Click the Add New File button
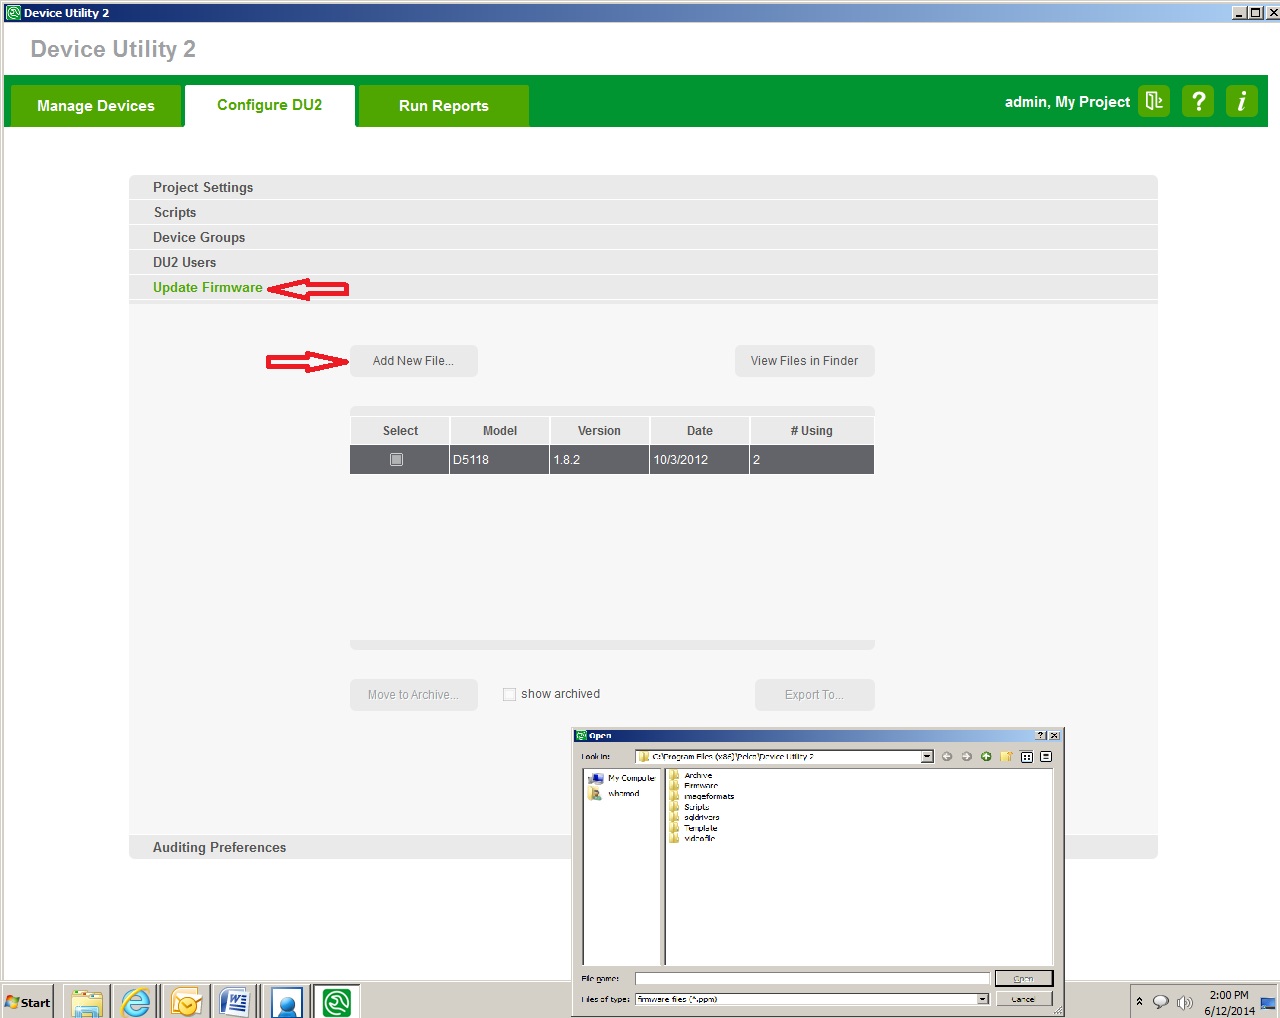This screenshot has width=1280, height=1018. pyautogui.click(x=413, y=361)
